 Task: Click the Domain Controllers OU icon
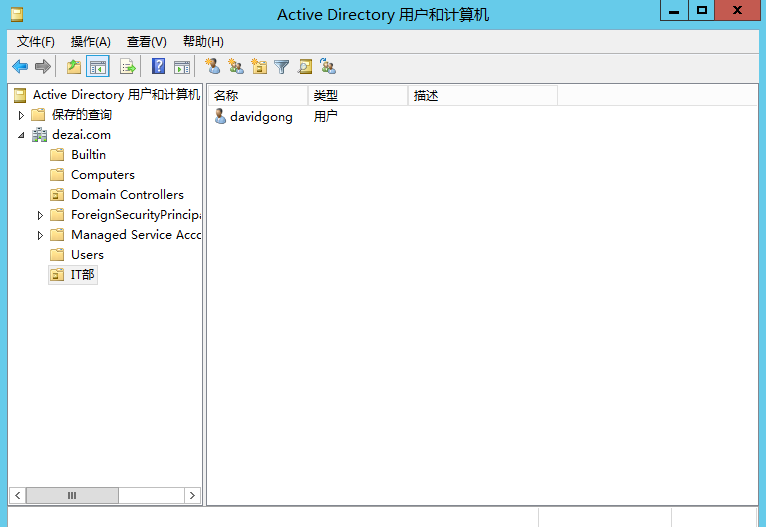(x=57, y=195)
